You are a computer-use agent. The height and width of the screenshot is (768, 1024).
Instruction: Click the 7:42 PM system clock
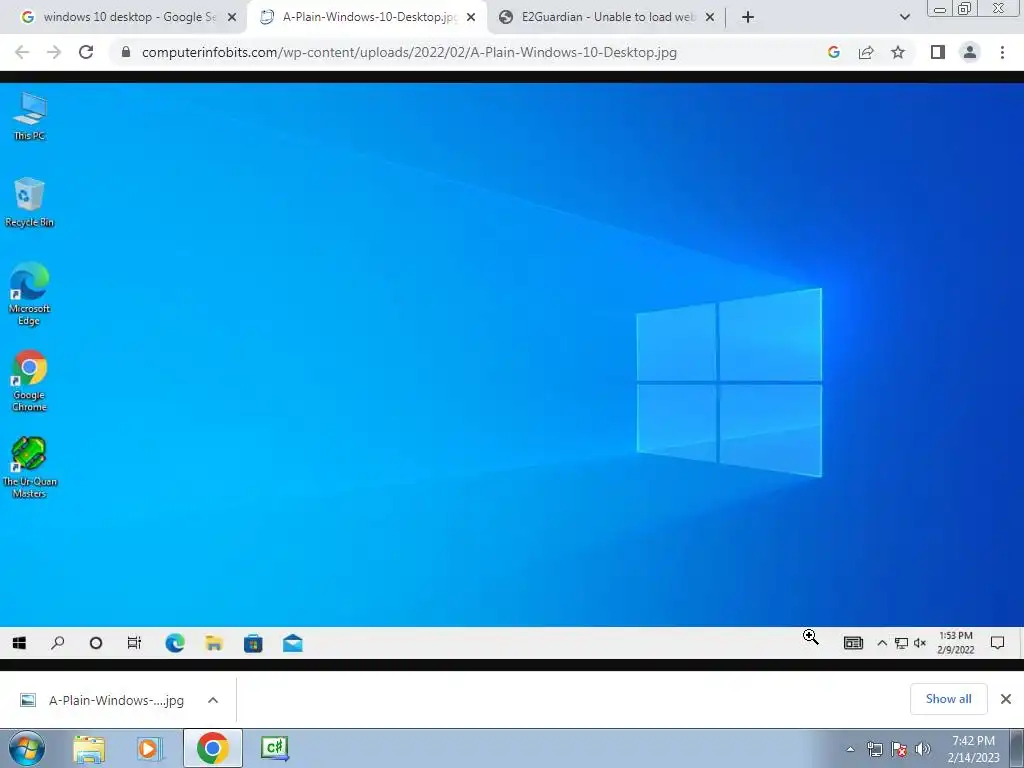(x=973, y=749)
